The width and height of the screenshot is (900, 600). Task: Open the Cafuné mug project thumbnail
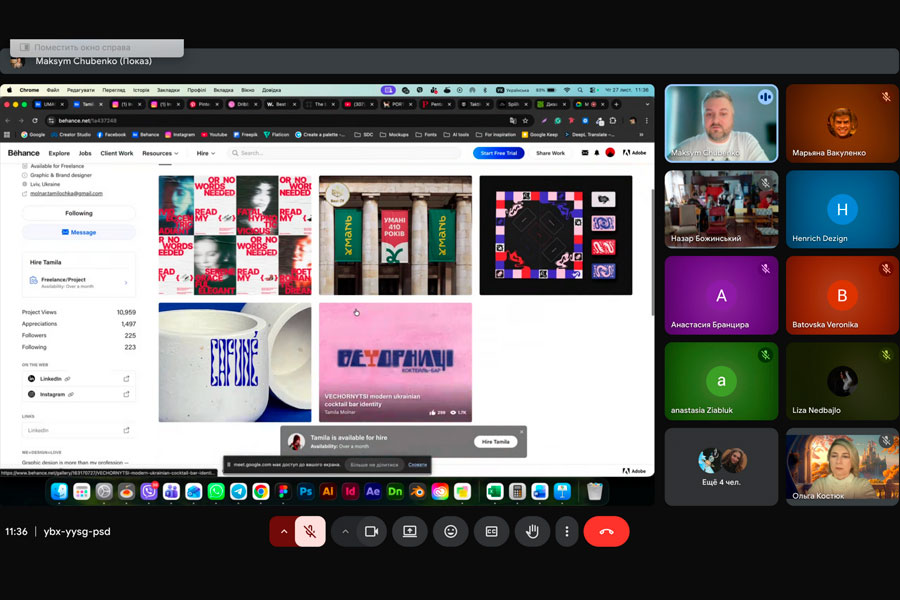[x=235, y=362]
